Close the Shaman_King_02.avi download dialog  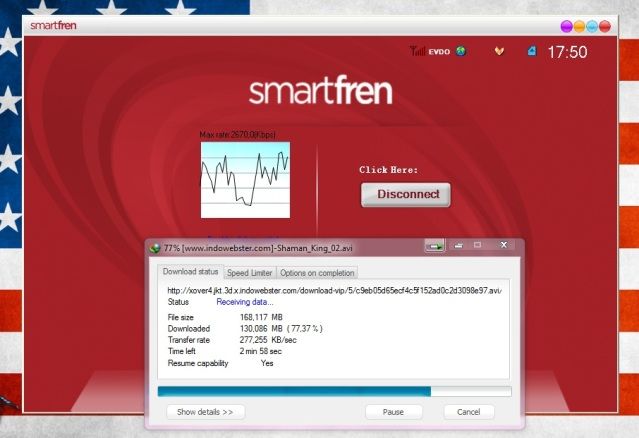[x=504, y=244]
